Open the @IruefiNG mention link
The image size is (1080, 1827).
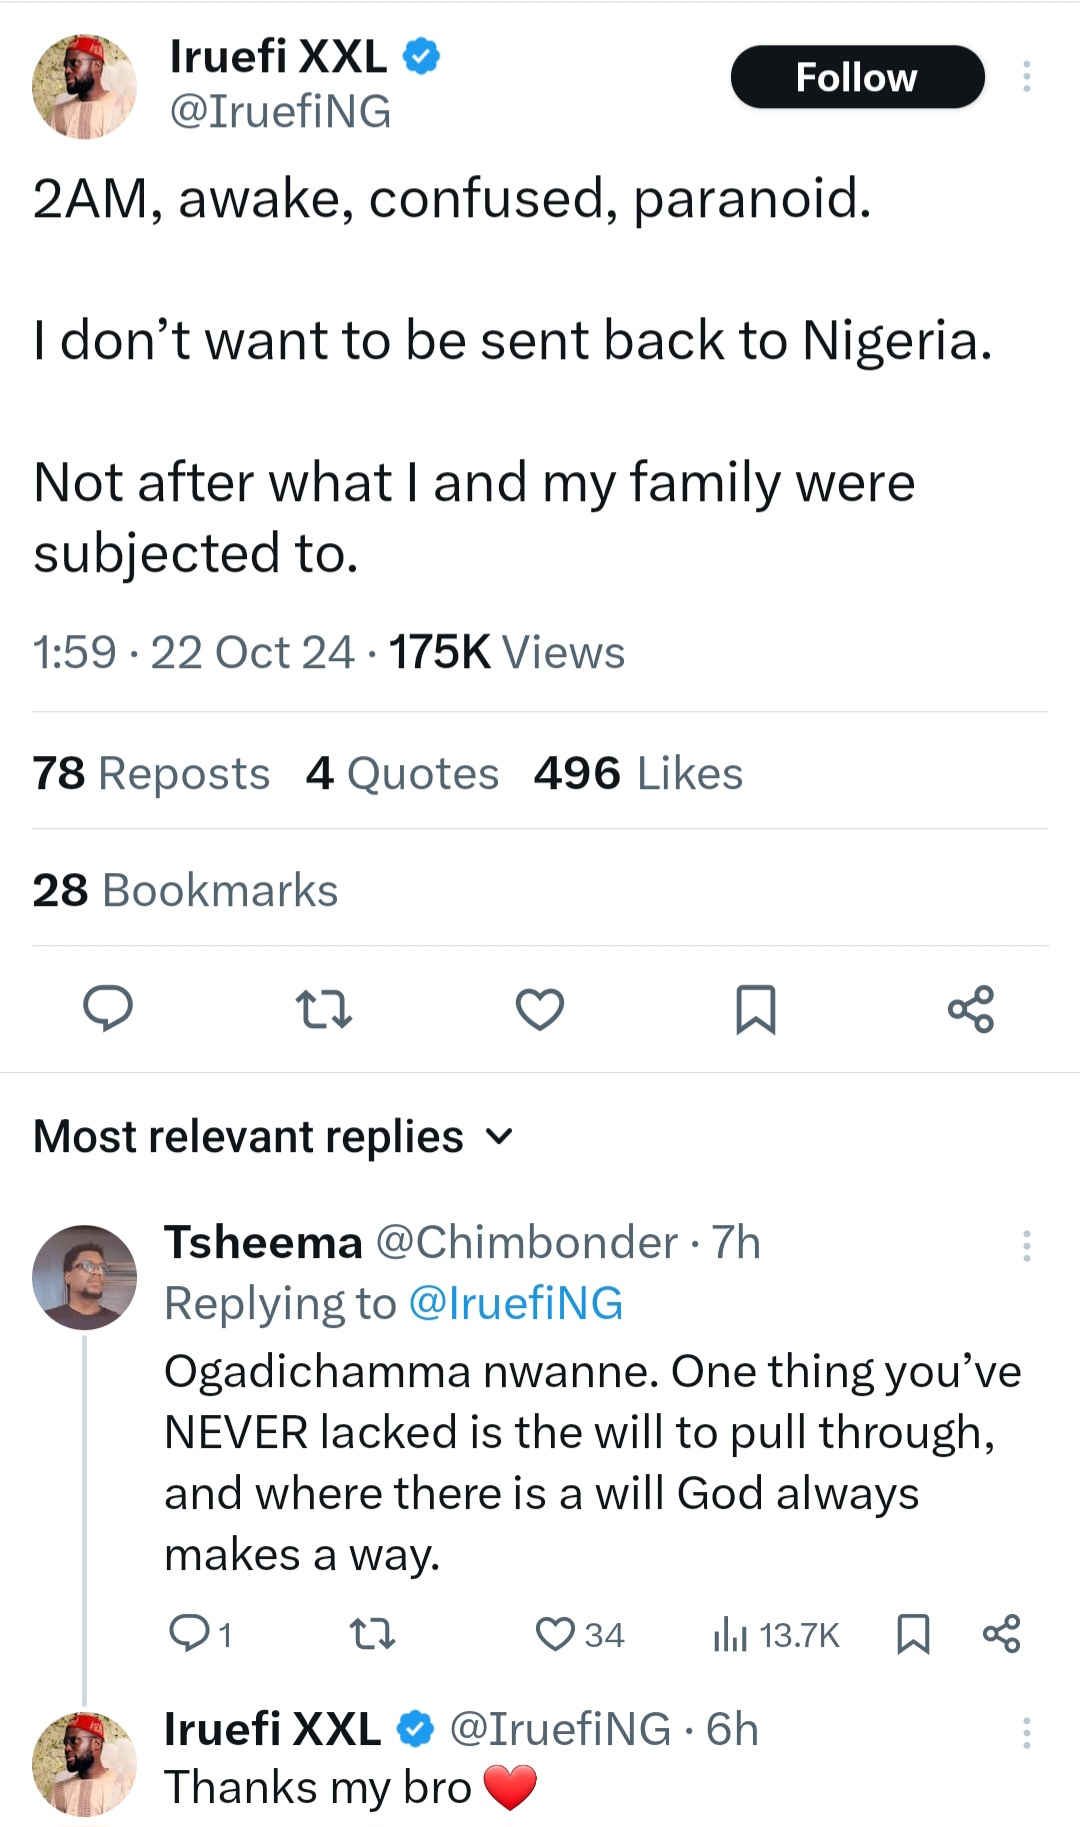pos(516,1303)
